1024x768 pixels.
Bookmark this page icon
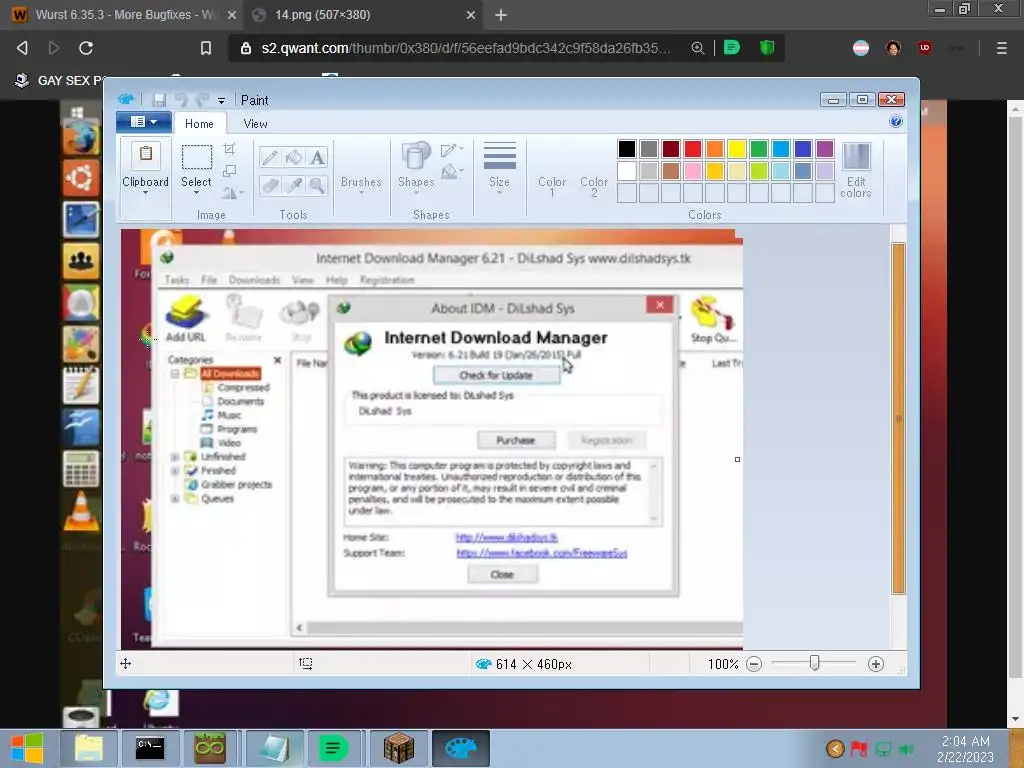pyautogui.click(x=206, y=48)
